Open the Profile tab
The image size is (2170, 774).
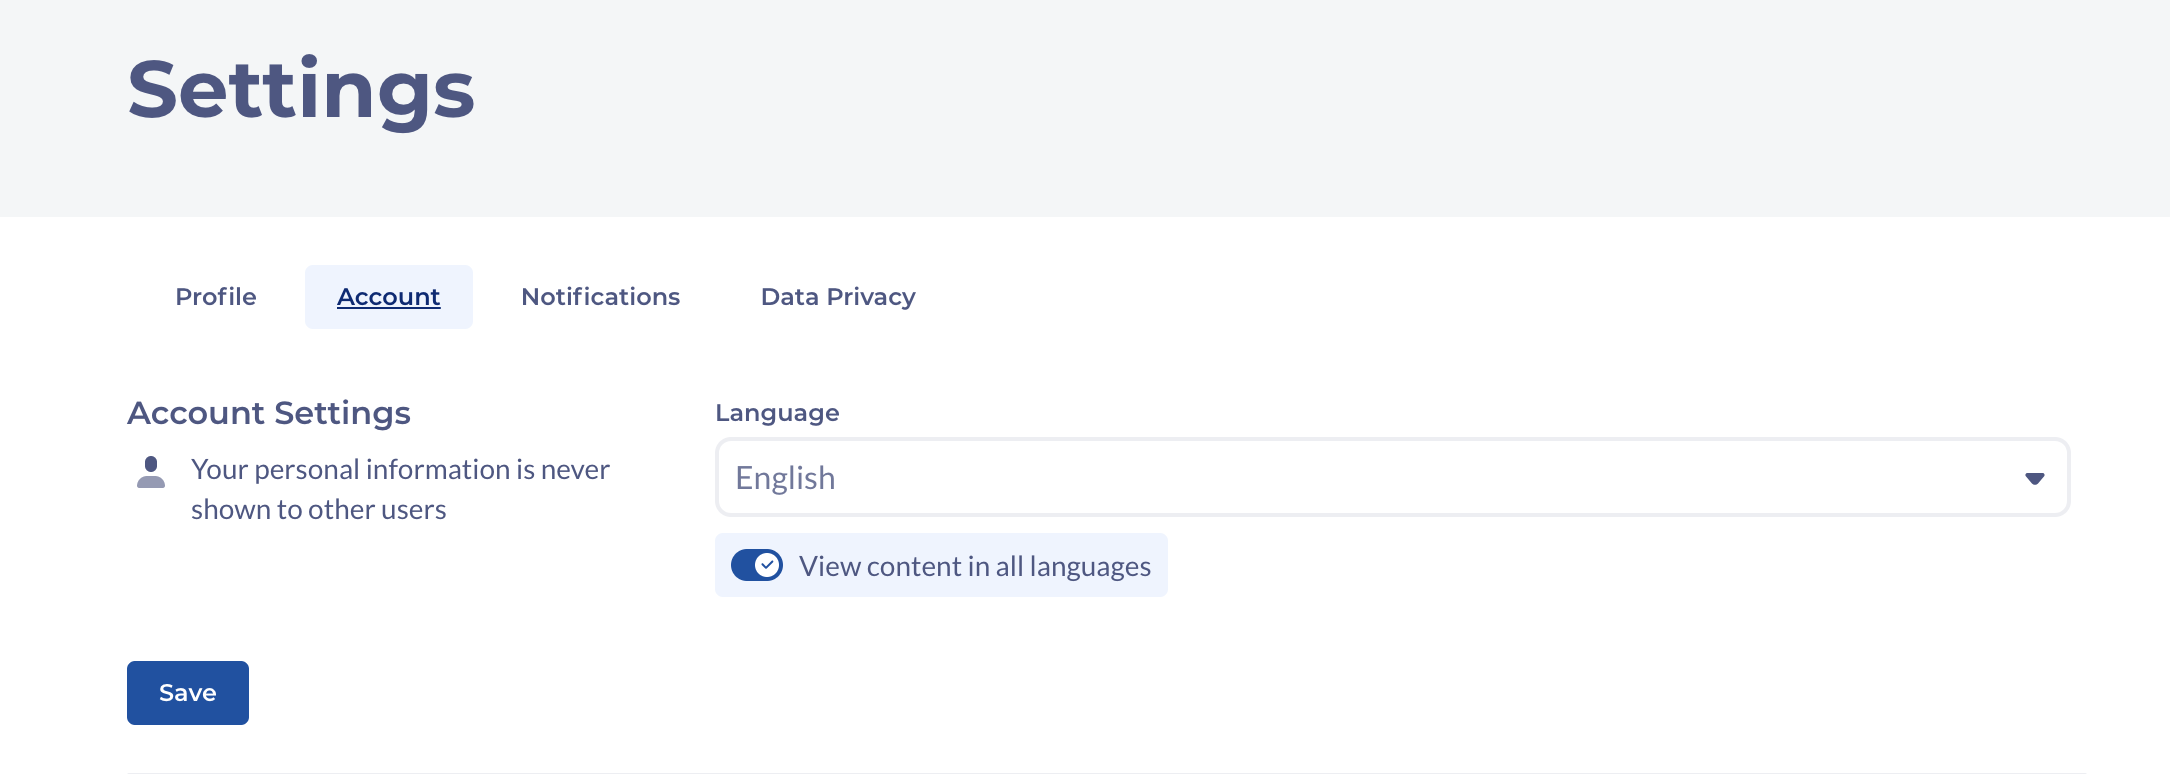point(216,297)
